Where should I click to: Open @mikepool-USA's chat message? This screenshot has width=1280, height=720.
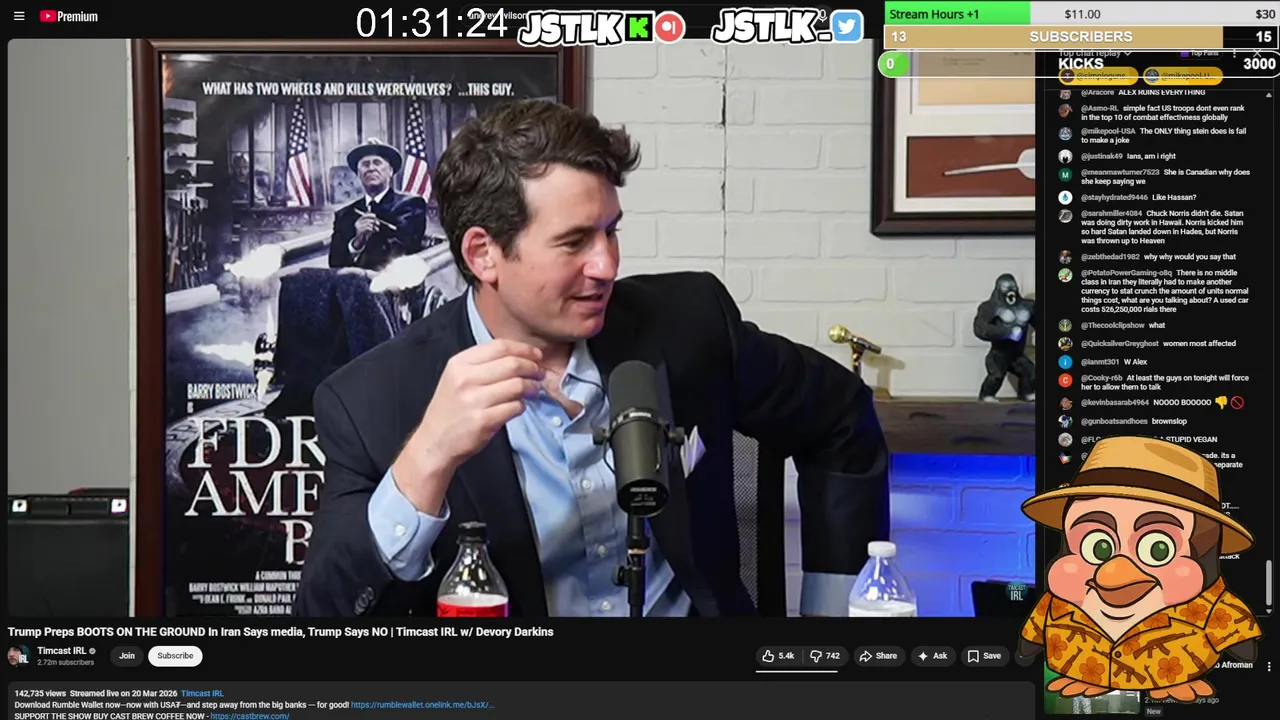click(1162, 135)
